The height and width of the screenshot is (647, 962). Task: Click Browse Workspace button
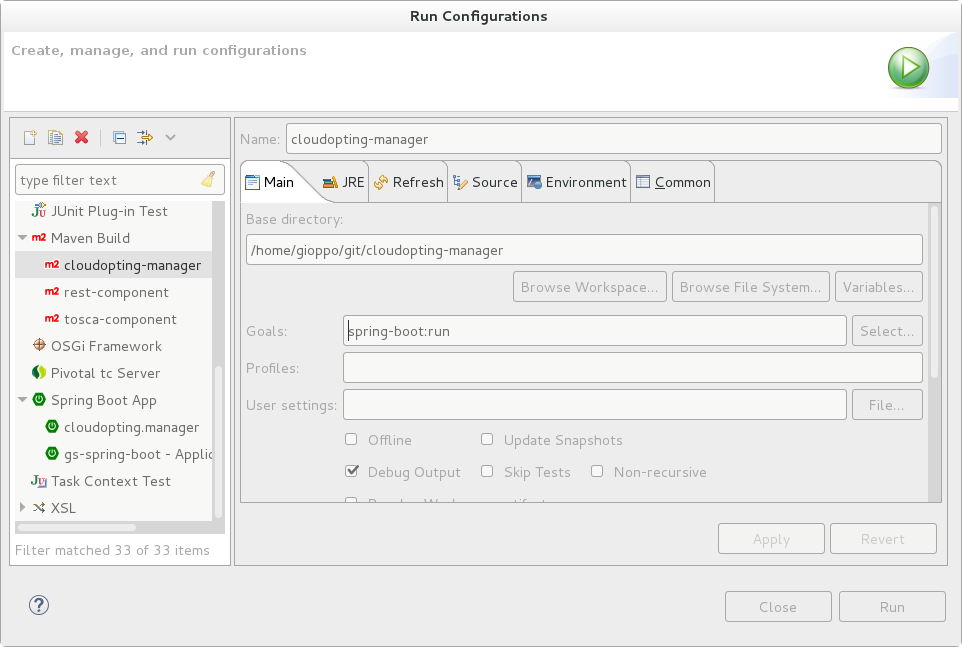click(590, 287)
